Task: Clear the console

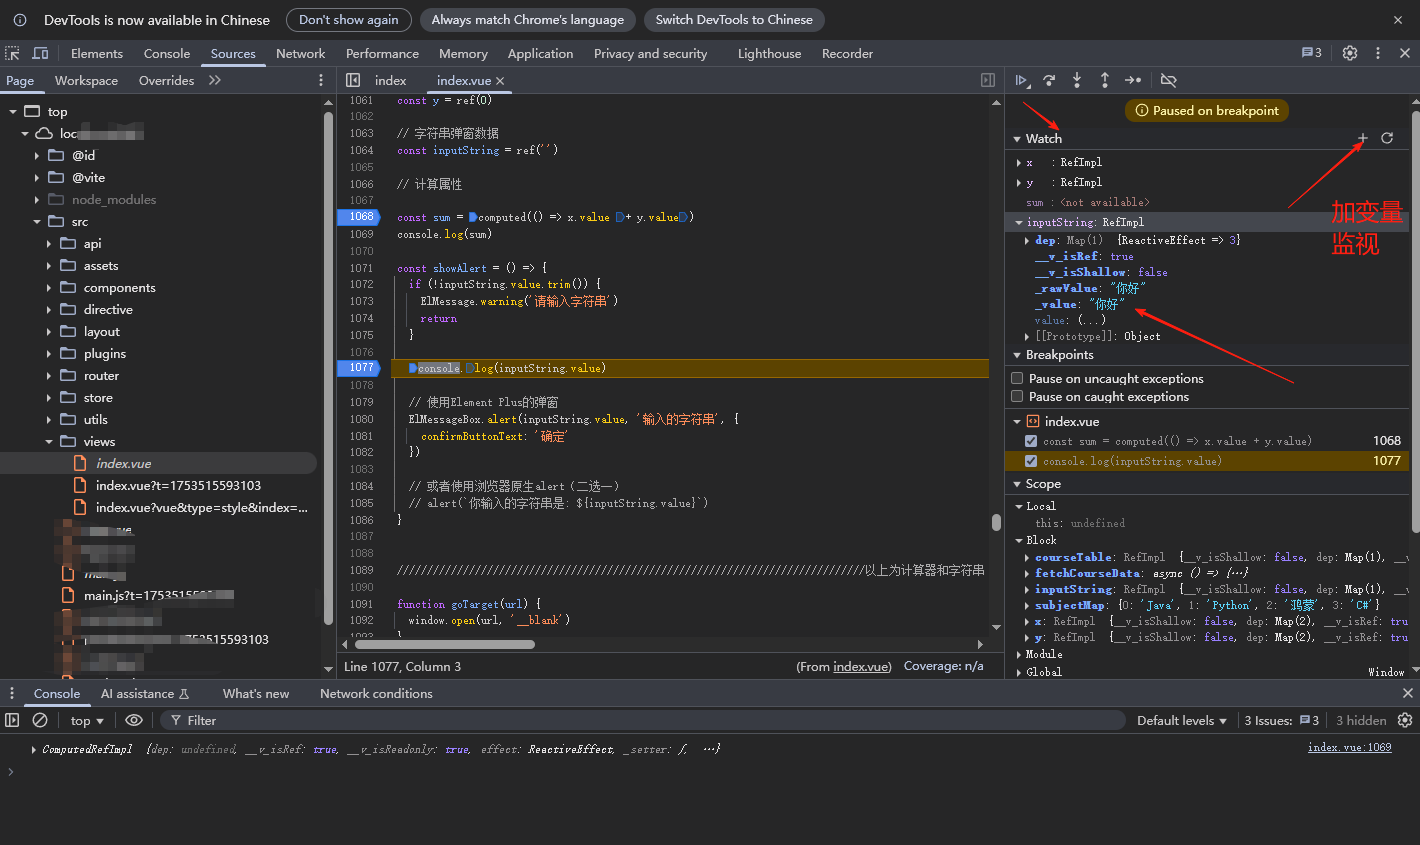Action: (40, 720)
